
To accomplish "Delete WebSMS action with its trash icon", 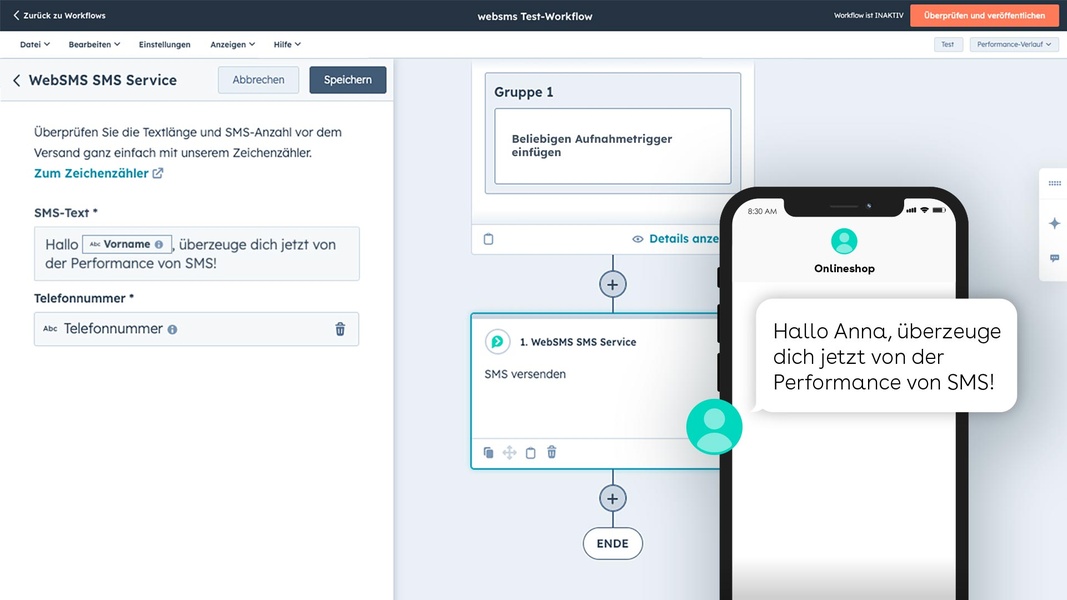I will (x=552, y=452).
